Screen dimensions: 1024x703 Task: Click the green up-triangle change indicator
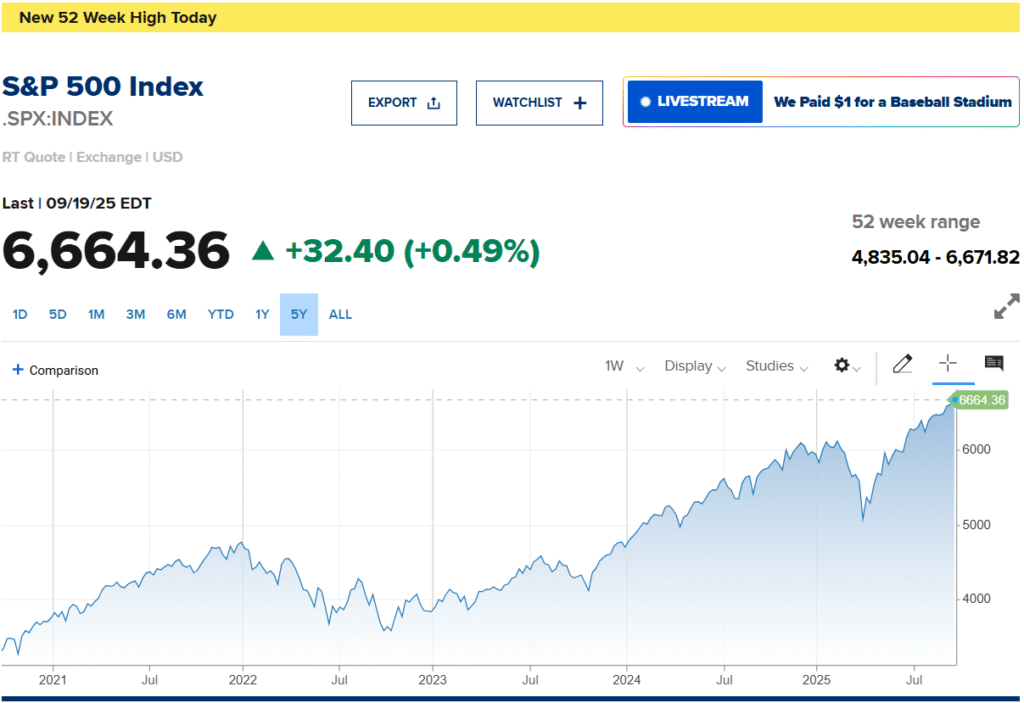(x=262, y=251)
